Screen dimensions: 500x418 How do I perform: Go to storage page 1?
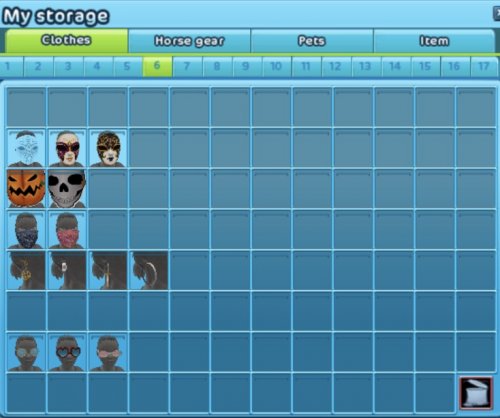11,66
